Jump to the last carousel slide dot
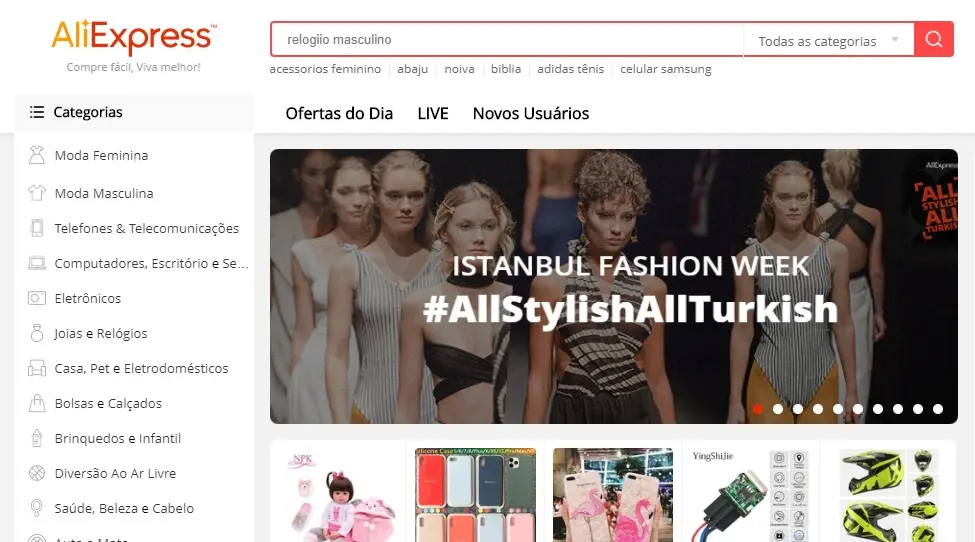975x542 pixels. (x=937, y=409)
